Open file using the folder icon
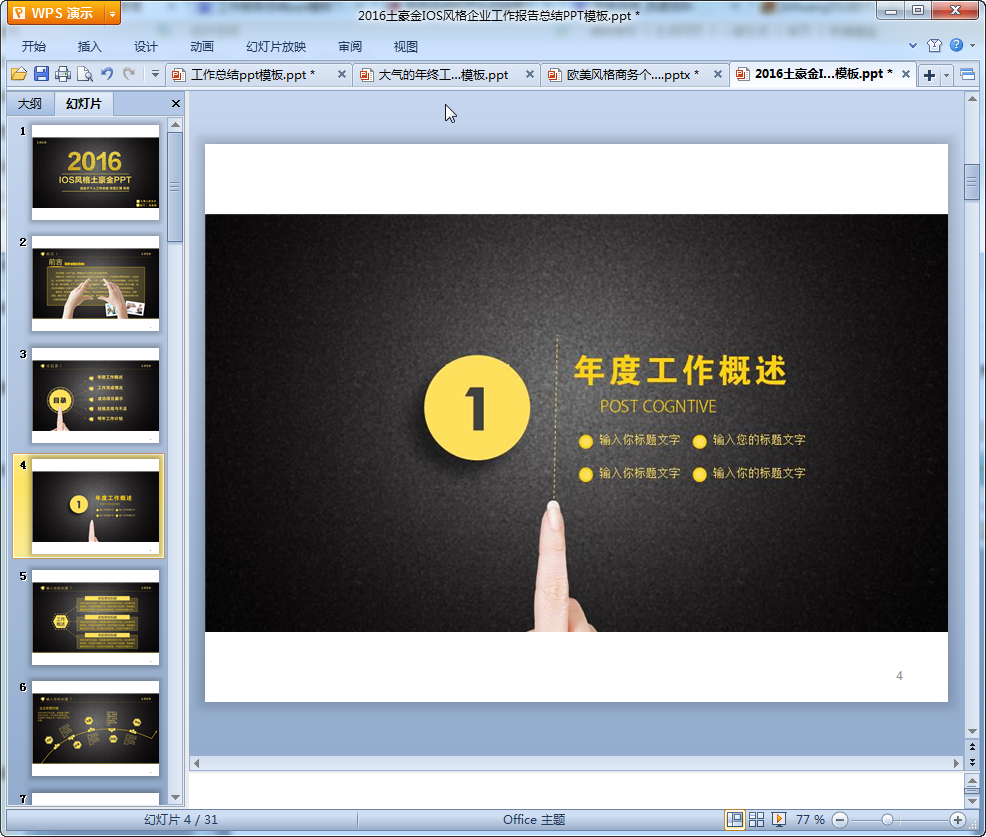This screenshot has height=837, width=986. point(19,74)
